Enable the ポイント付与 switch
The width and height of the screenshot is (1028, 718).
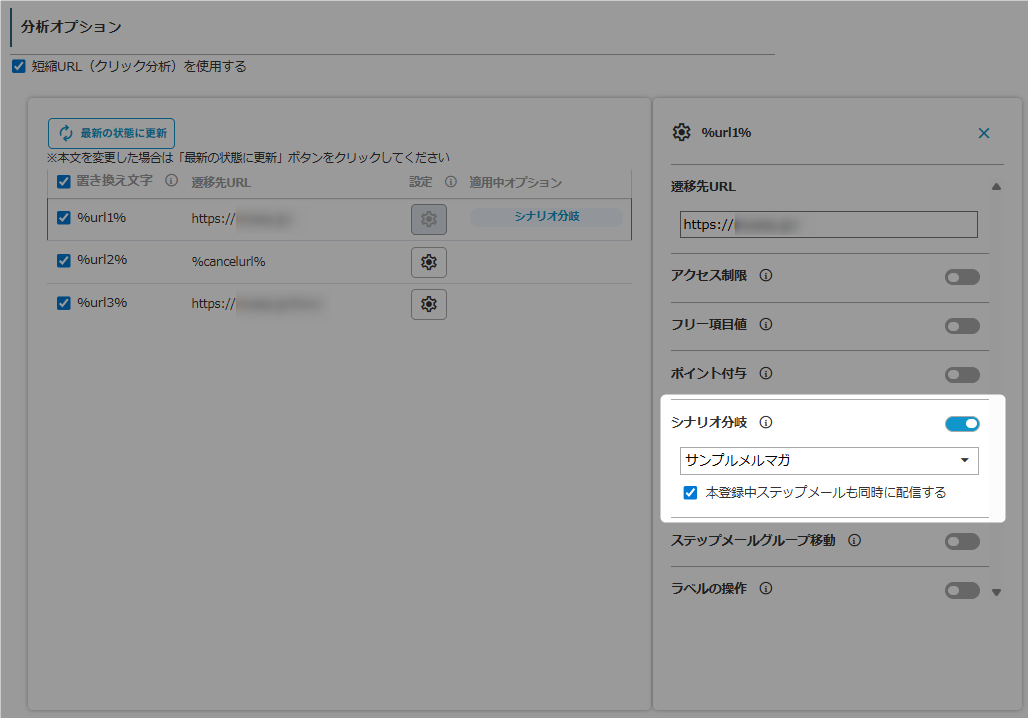962,375
